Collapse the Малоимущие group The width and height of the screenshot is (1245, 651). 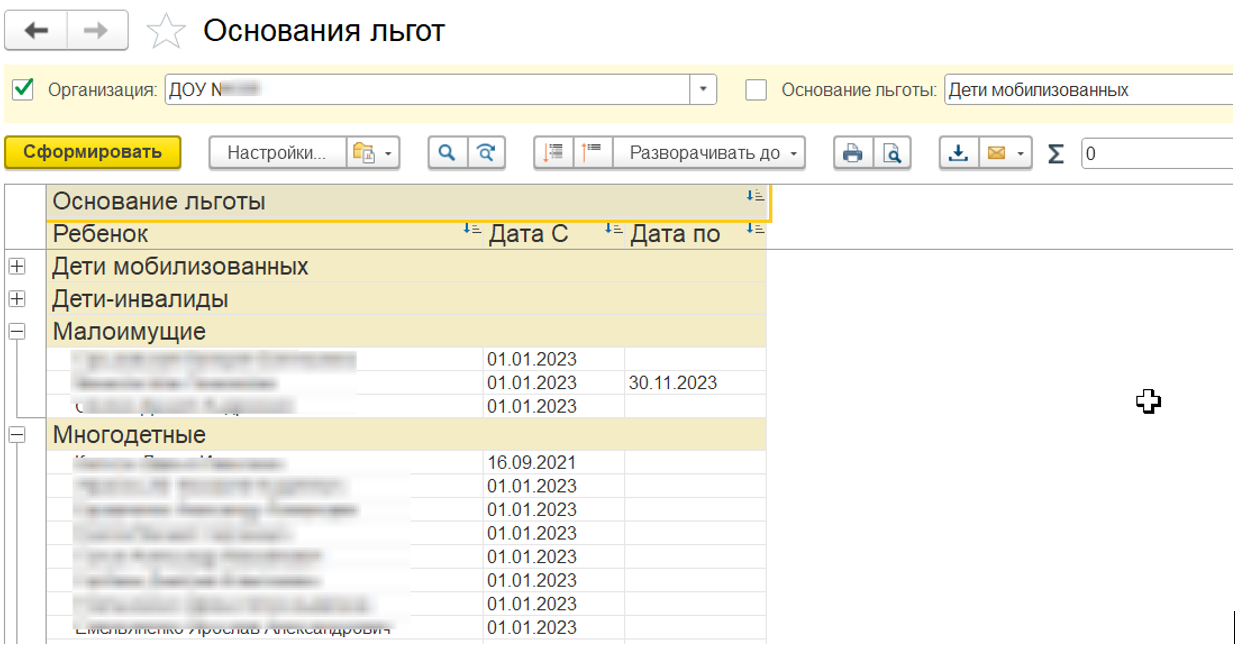click(x=17, y=331)
